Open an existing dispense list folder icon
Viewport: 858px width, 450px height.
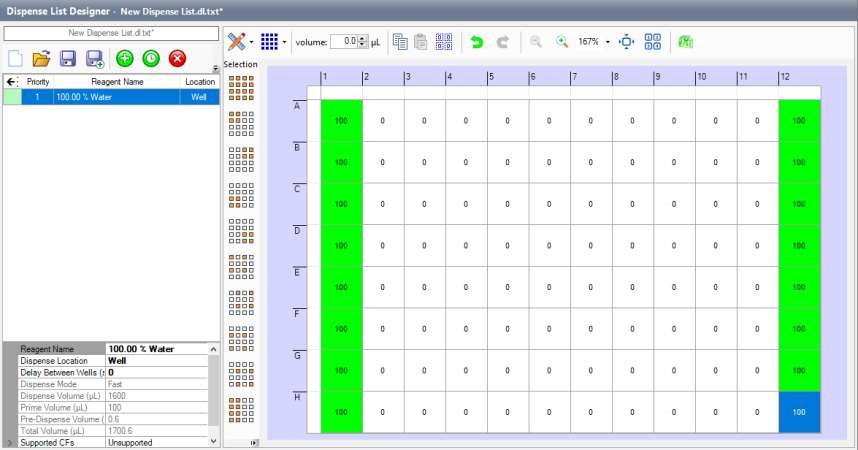[x=42, y=59]
